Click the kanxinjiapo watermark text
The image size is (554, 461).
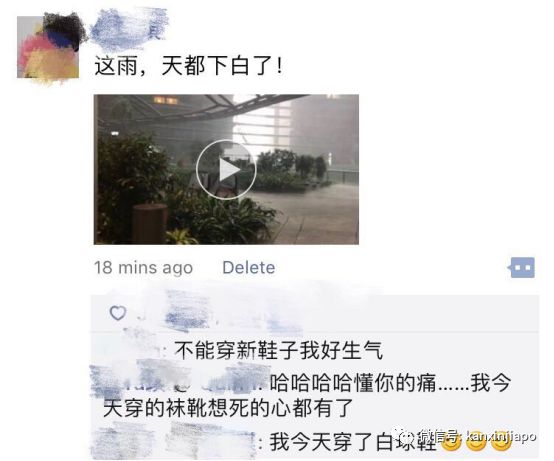[x=501, y=437]
